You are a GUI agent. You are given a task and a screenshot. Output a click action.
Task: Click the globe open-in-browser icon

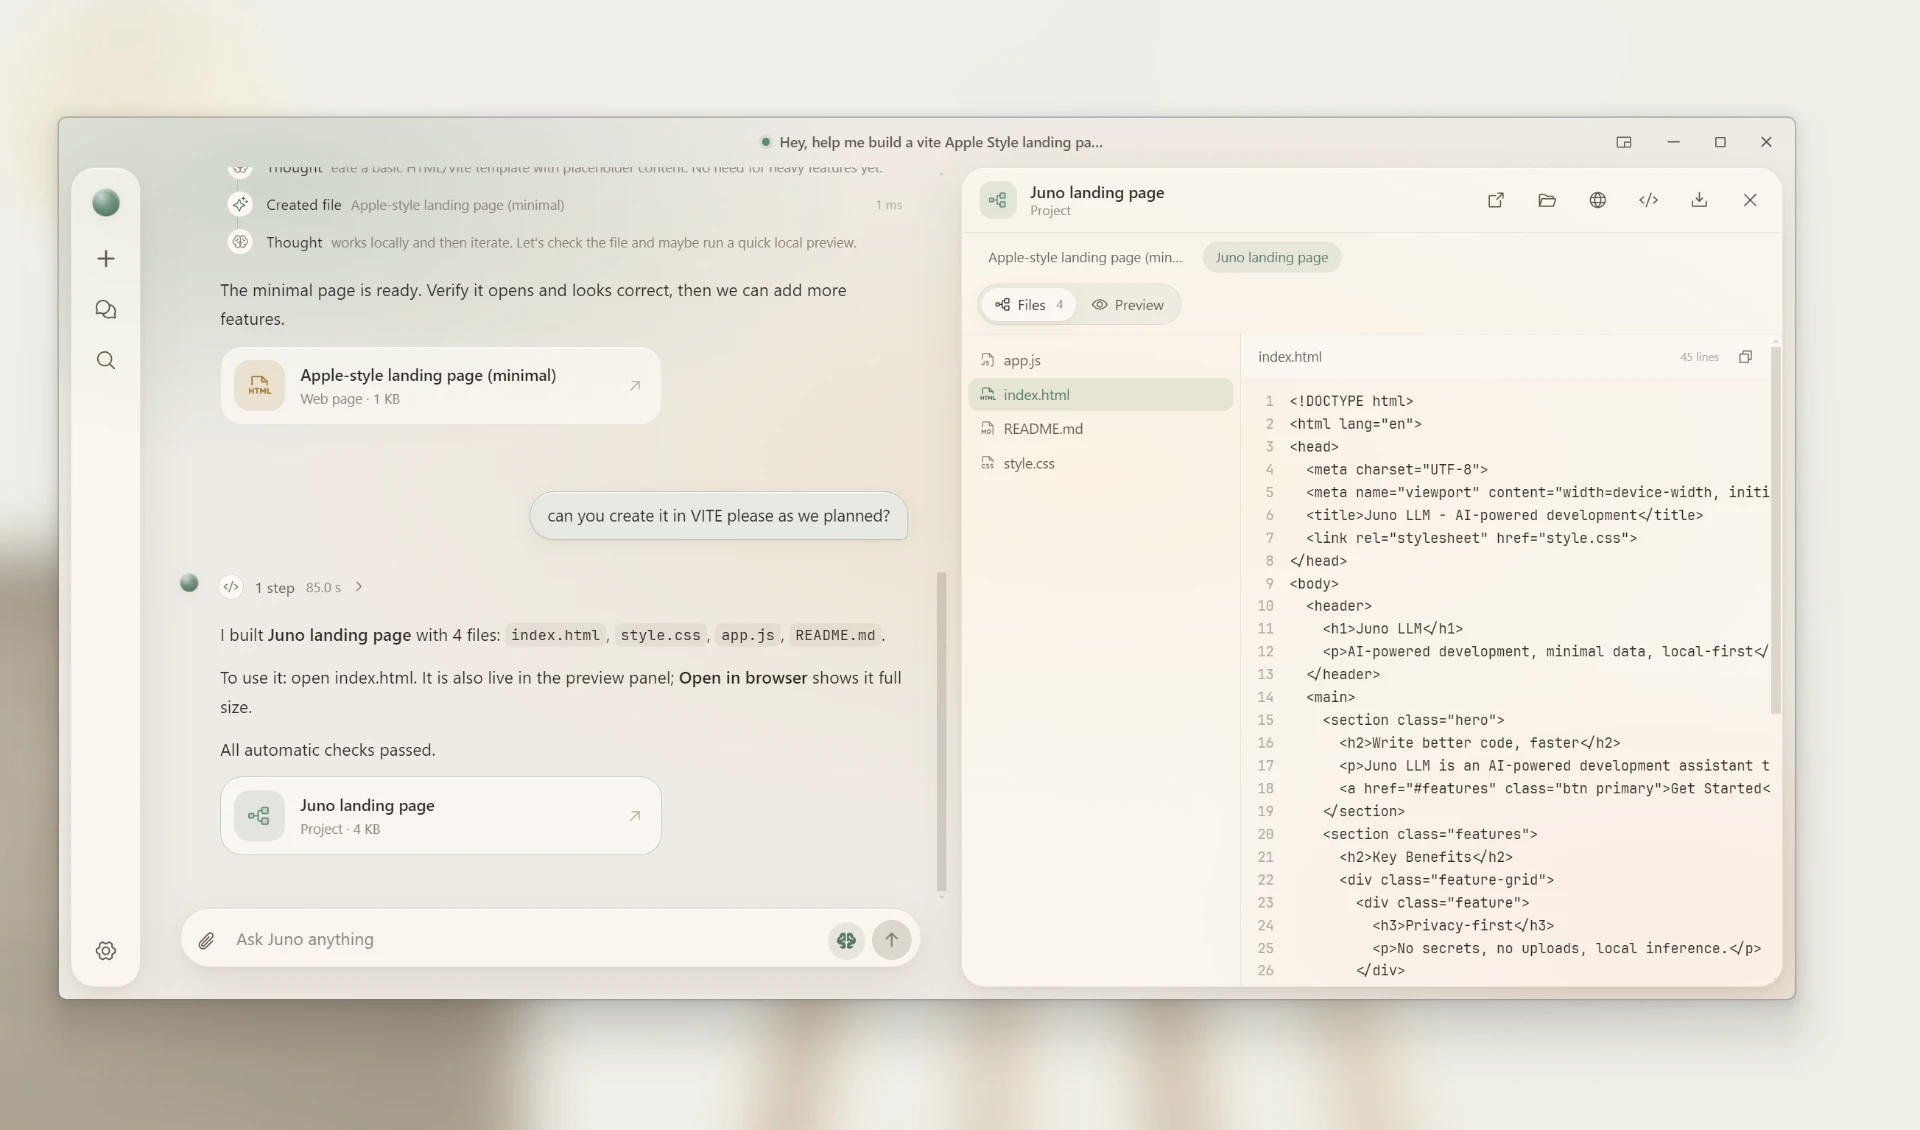(1598, 200)
